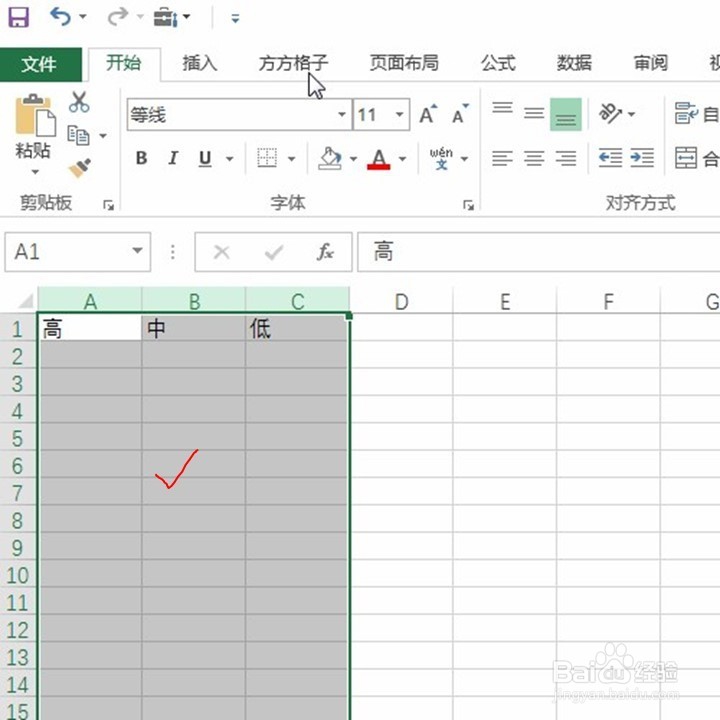Open the font name box showing 等线

239,114
